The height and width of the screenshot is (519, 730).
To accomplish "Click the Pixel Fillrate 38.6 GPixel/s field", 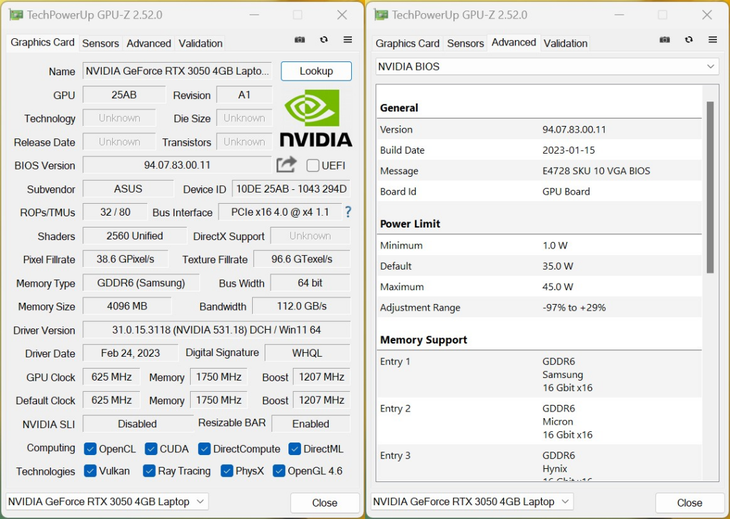I will (x=125, y=259).
